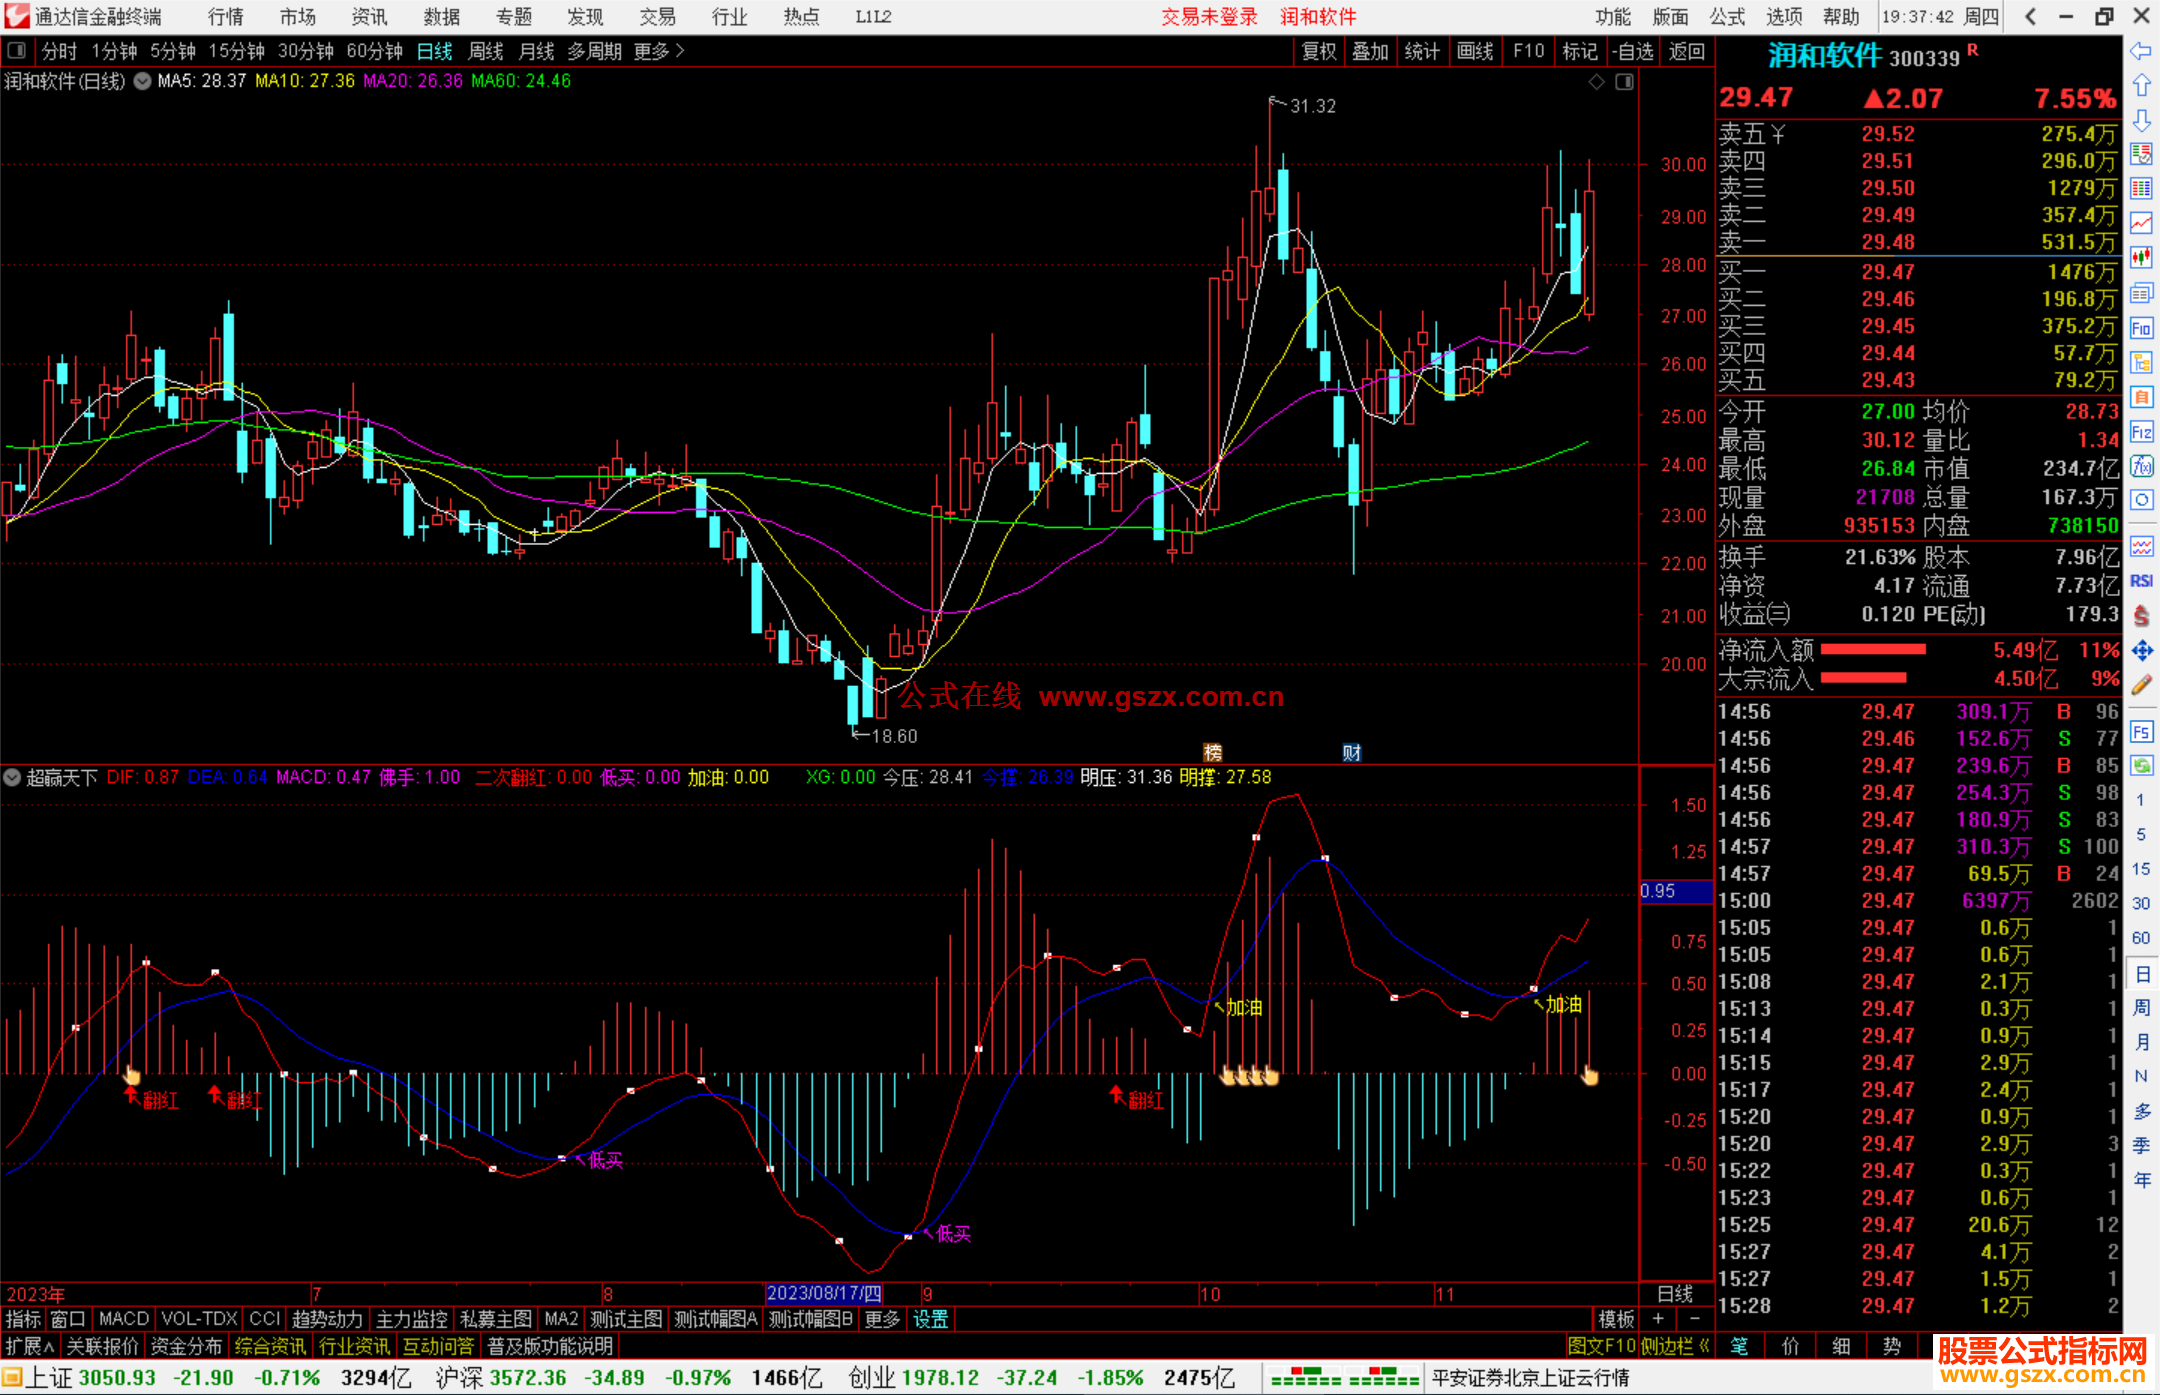Click the four-way move arrows icon
This screenshot has width=2160, height=1395.
2141,651
